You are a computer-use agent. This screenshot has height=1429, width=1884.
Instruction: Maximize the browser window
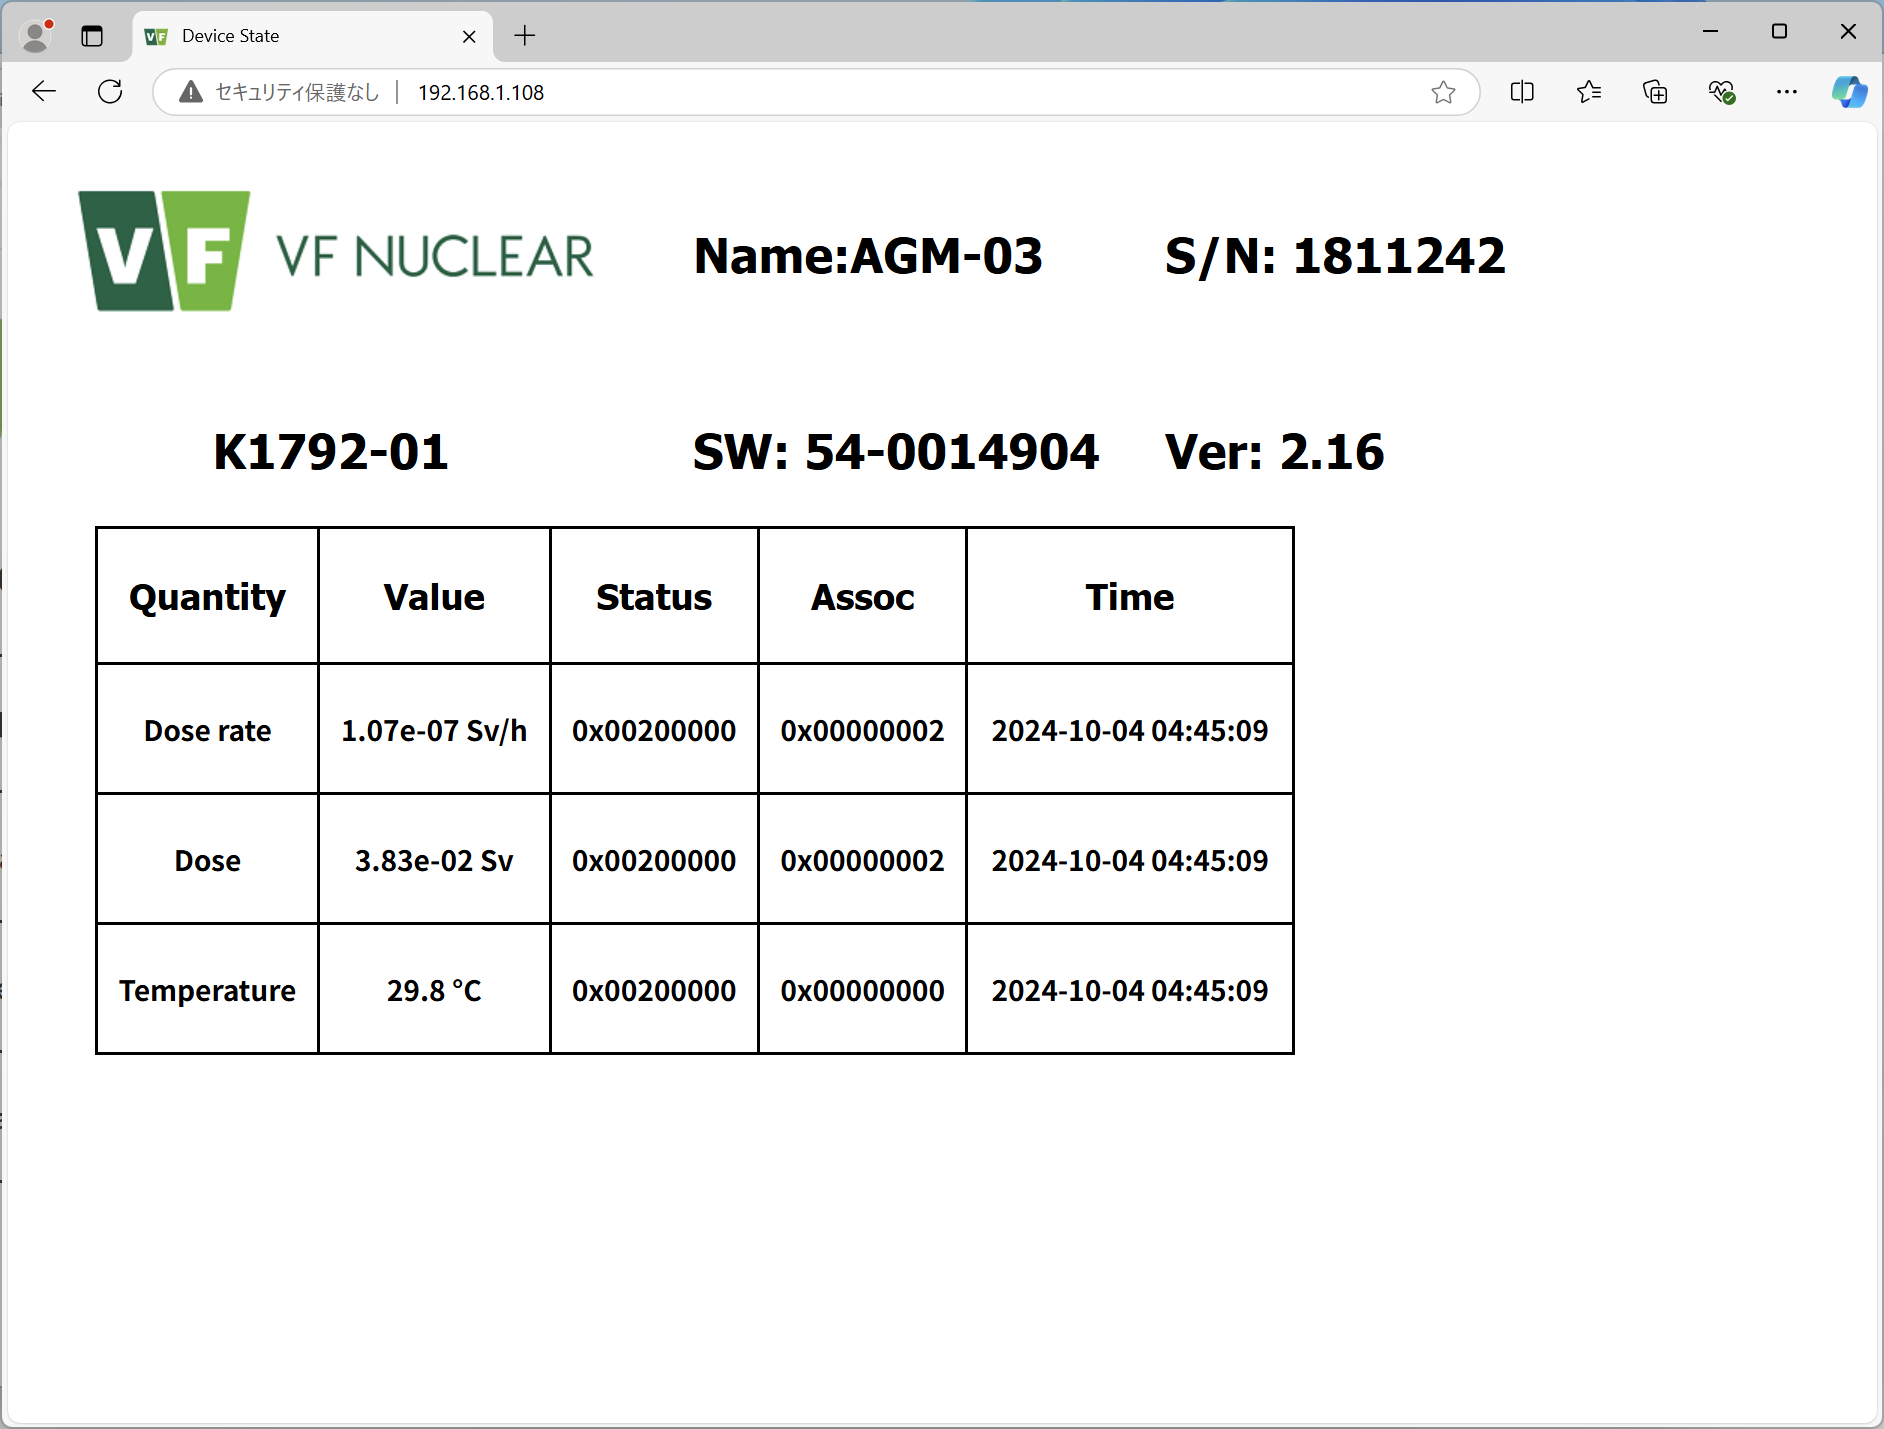click(x=1779, y=32)
